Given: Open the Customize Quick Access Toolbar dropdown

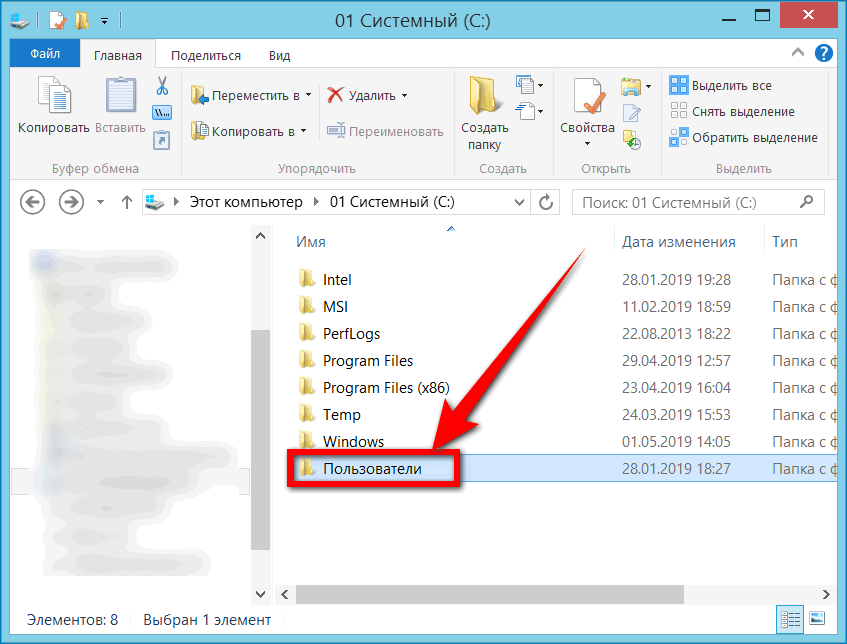Looking at the screenshot, I should 104,21.
